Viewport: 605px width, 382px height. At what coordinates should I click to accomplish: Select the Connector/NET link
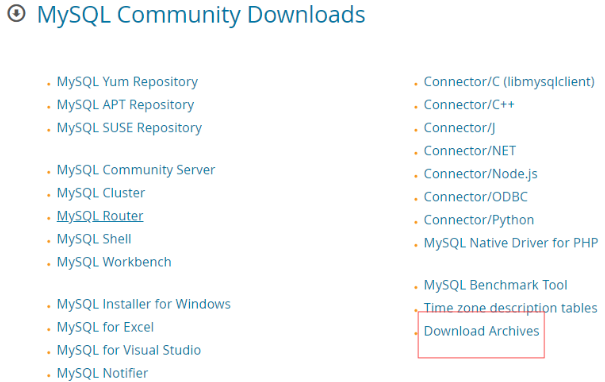pyautogui.click(x=470, y=151)
